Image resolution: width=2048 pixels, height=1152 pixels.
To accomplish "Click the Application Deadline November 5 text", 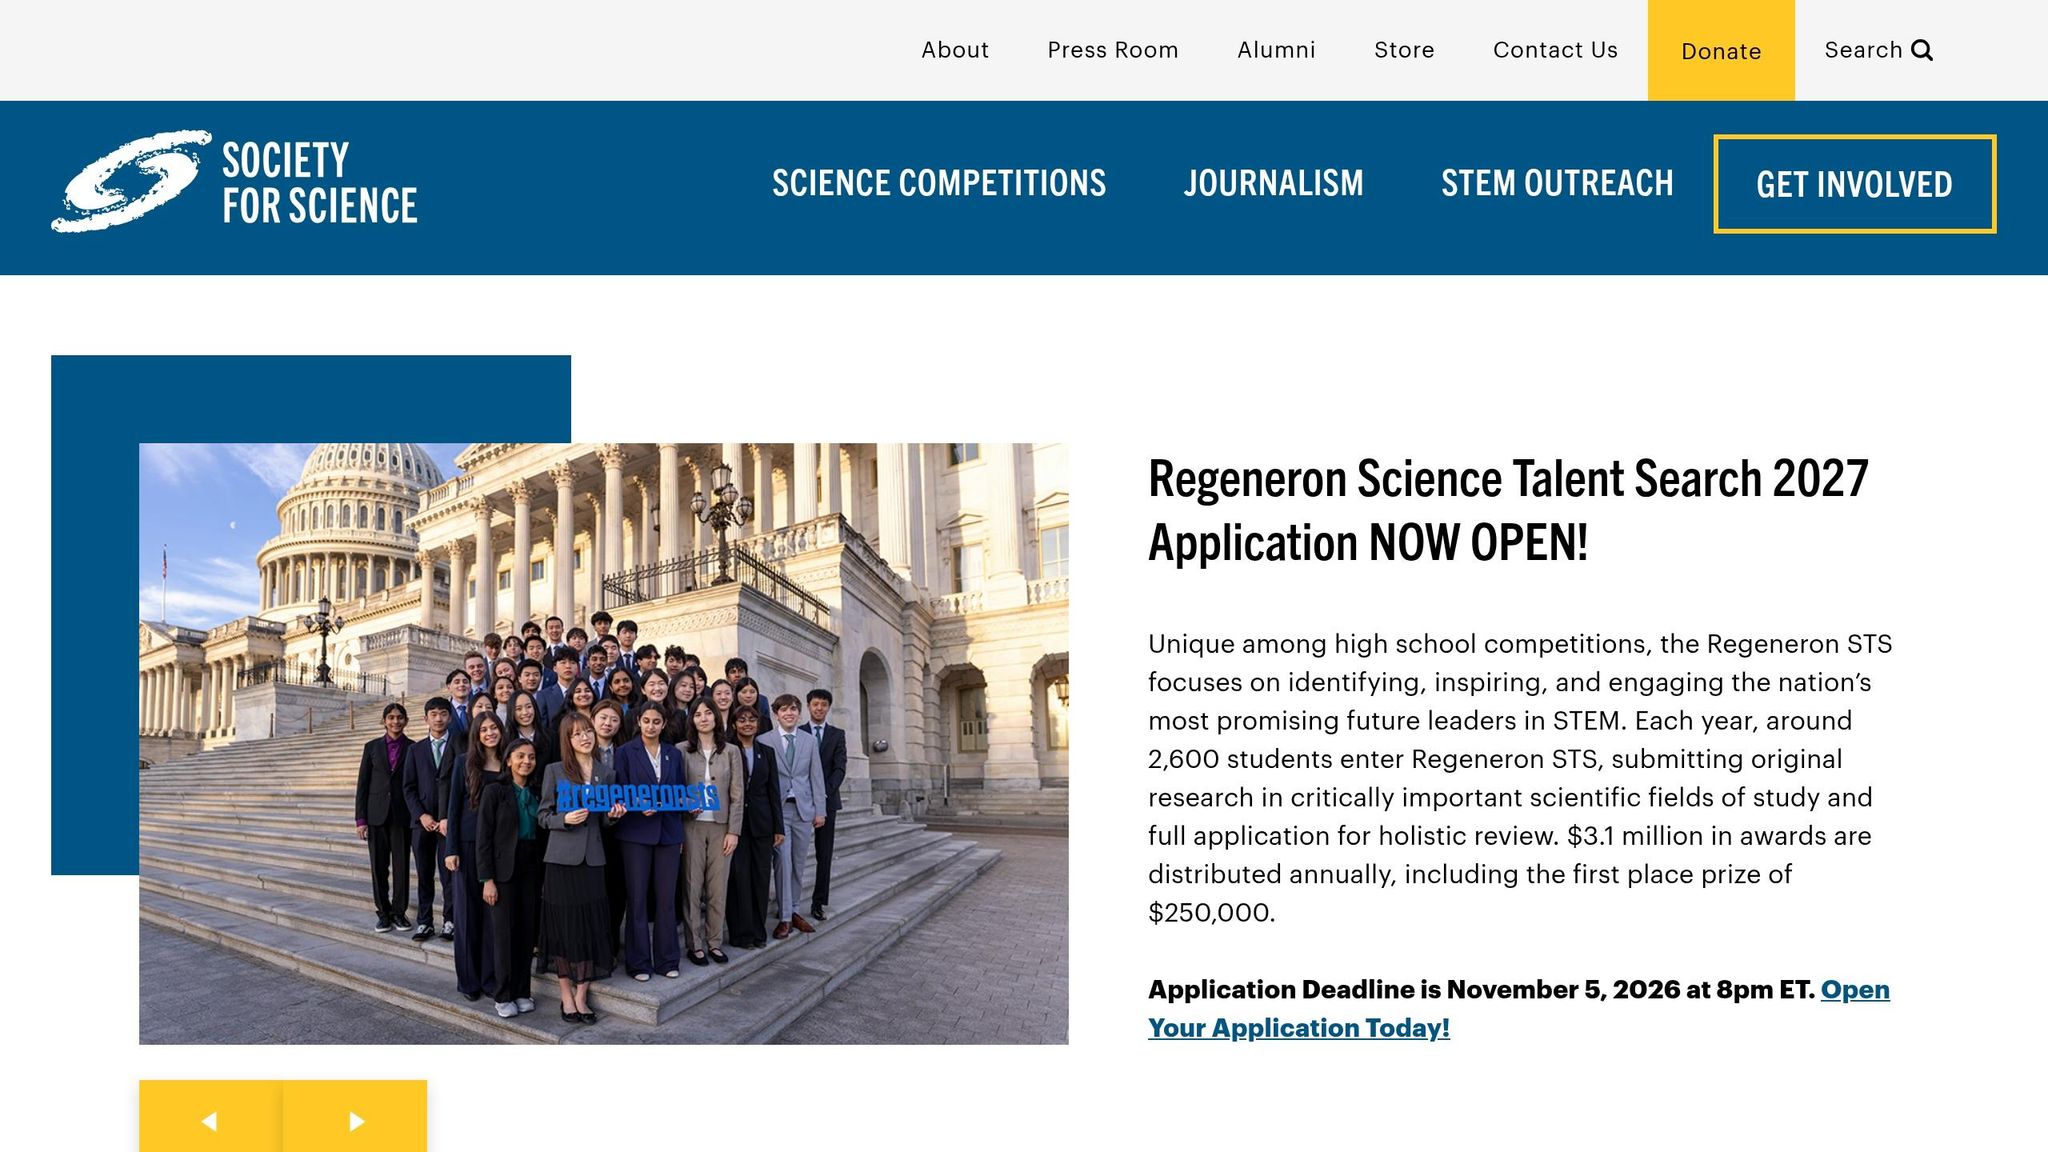I will tap(1481, 989).
